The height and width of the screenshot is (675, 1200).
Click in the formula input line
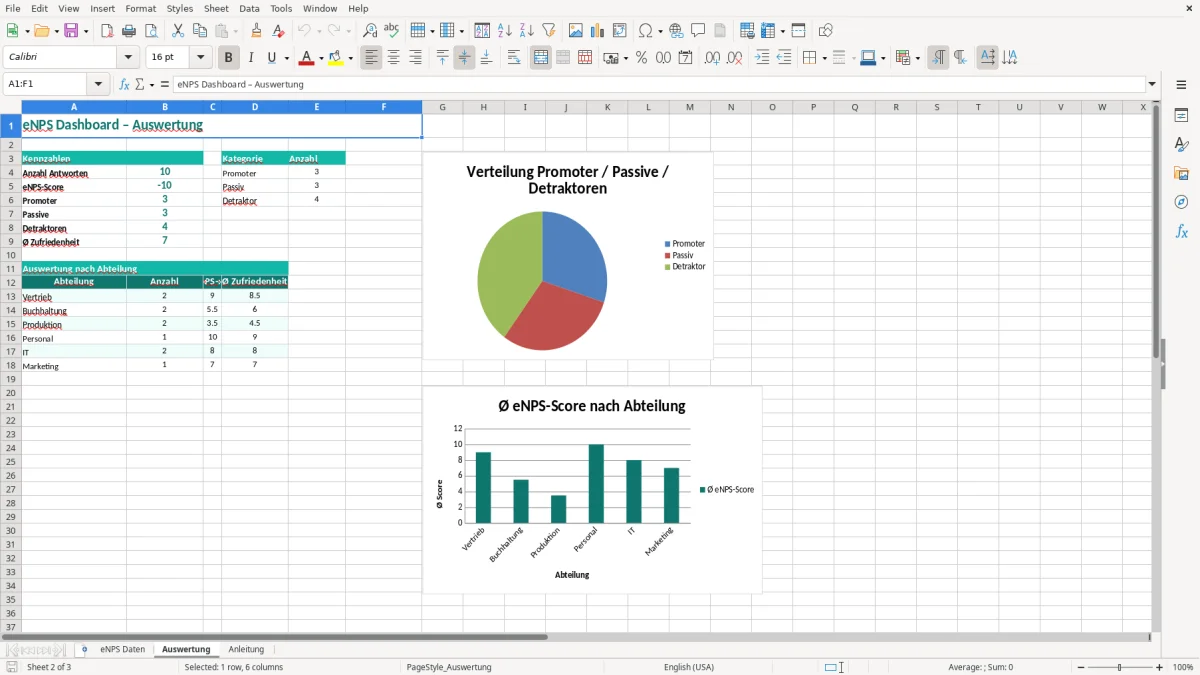(659, 85)
